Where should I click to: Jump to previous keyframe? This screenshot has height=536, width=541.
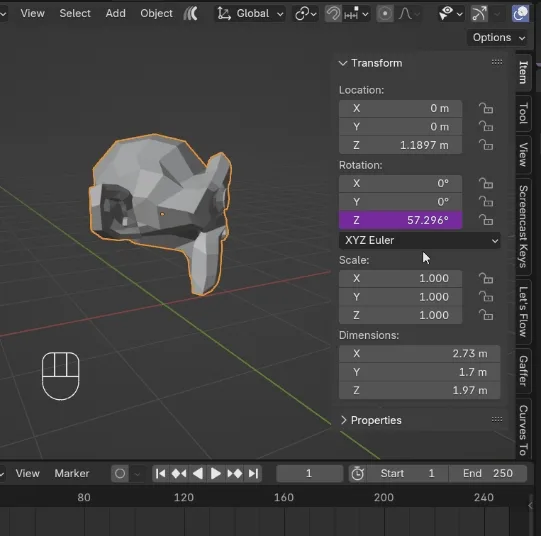click(179, 474)
